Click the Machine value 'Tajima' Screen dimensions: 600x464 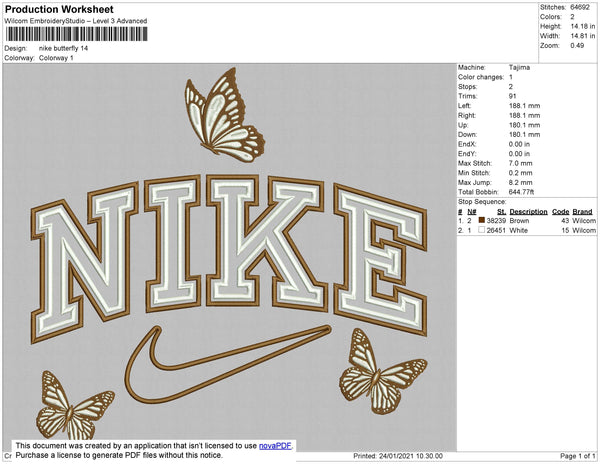coord(519,67)
